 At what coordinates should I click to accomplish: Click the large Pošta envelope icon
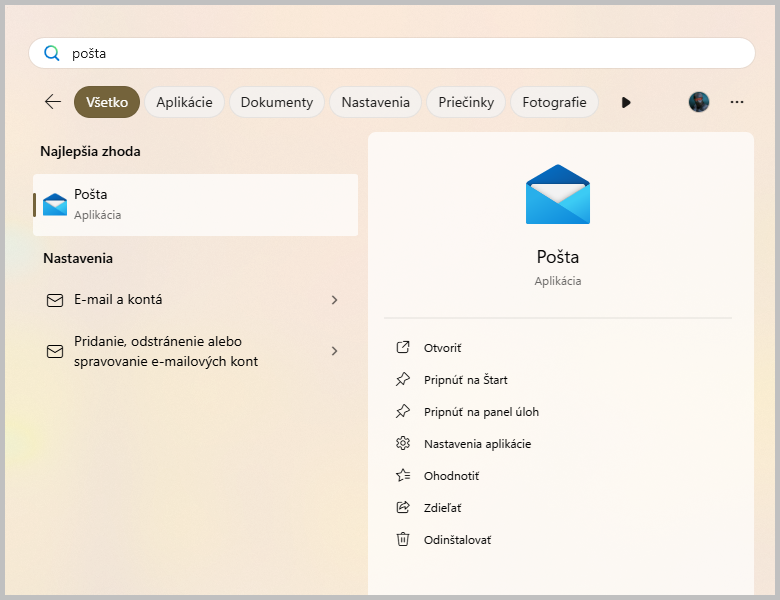(558, 195)
